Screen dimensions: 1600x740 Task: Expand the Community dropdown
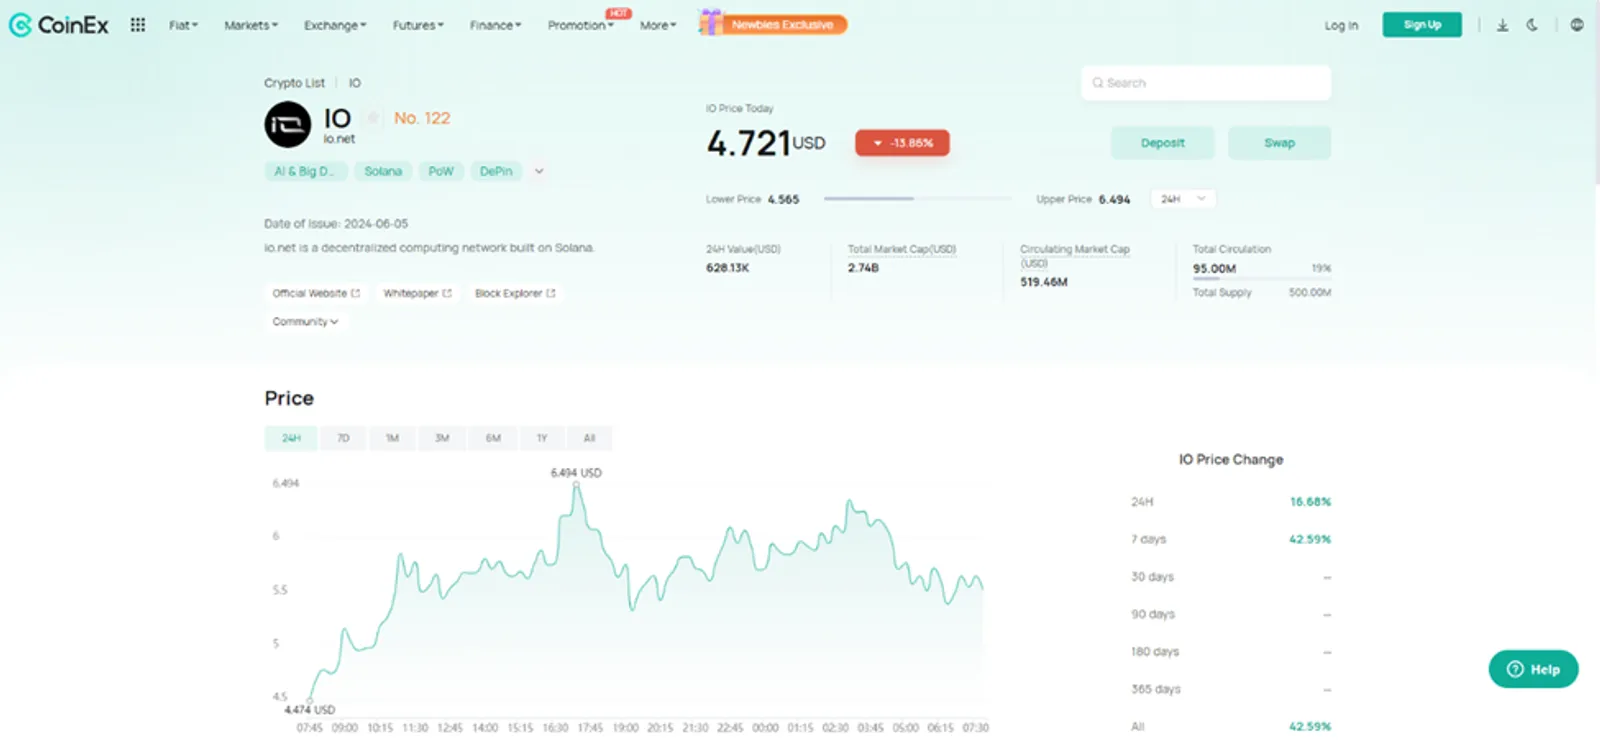tap(305, 322)
